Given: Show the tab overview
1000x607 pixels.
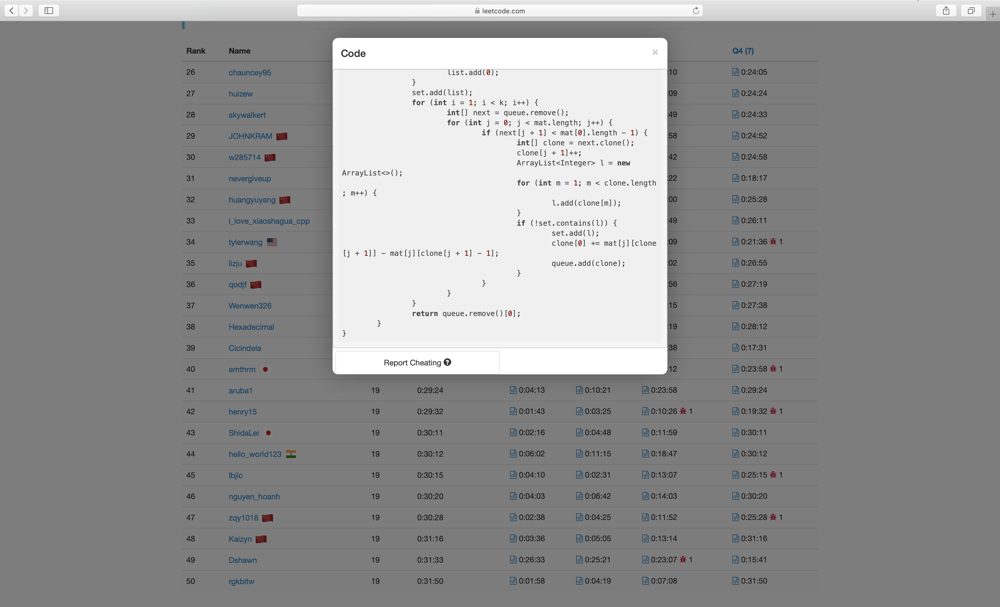Looking at the screenshot, I should point(971,11).
